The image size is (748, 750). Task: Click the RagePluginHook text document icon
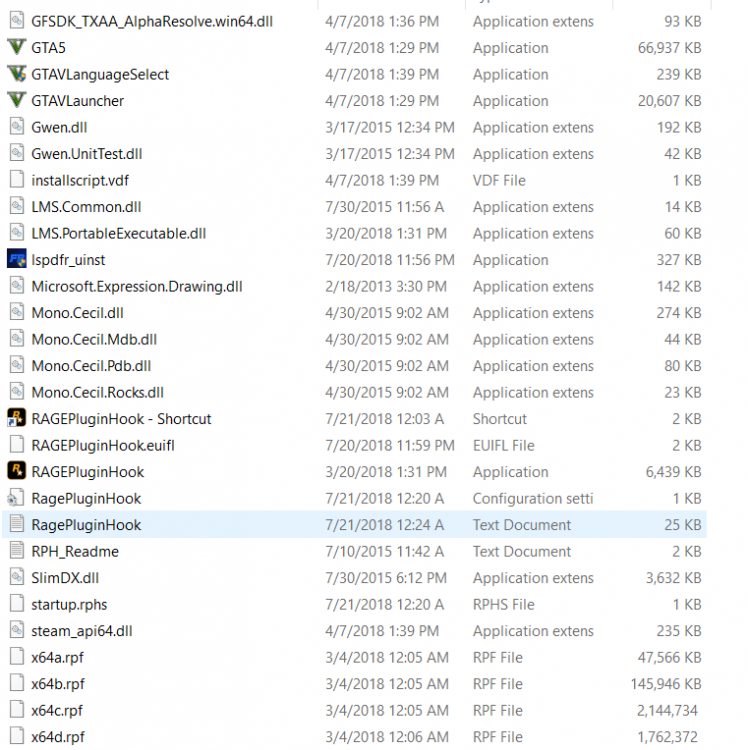[x=17, y=524]
